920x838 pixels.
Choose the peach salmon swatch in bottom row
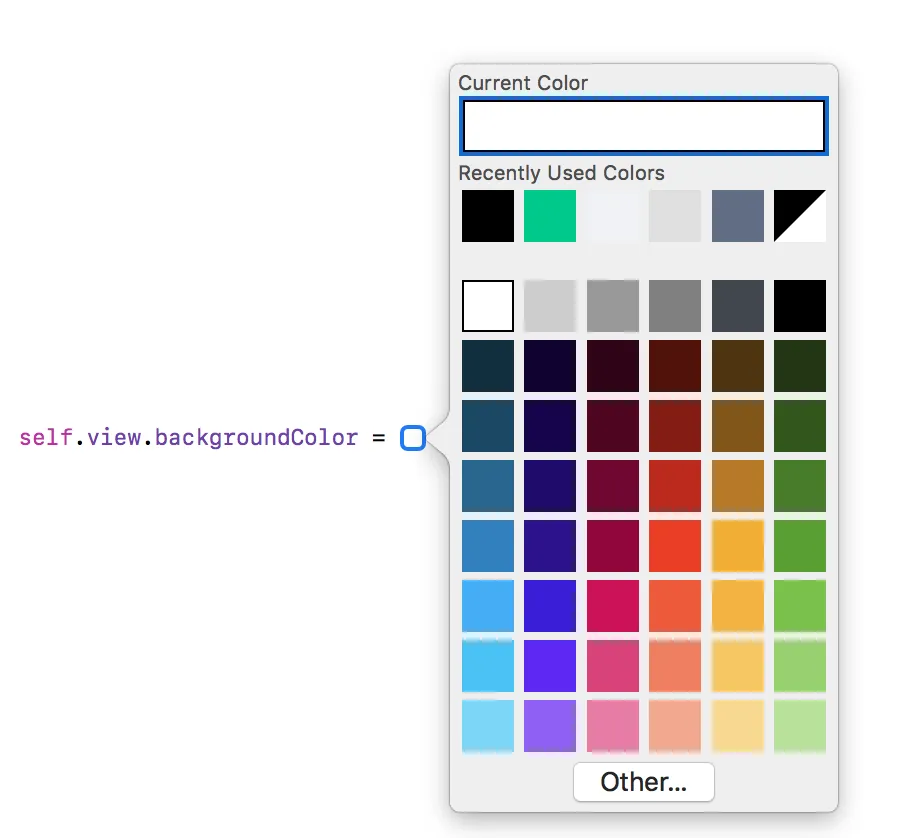[x=675, y=726]
